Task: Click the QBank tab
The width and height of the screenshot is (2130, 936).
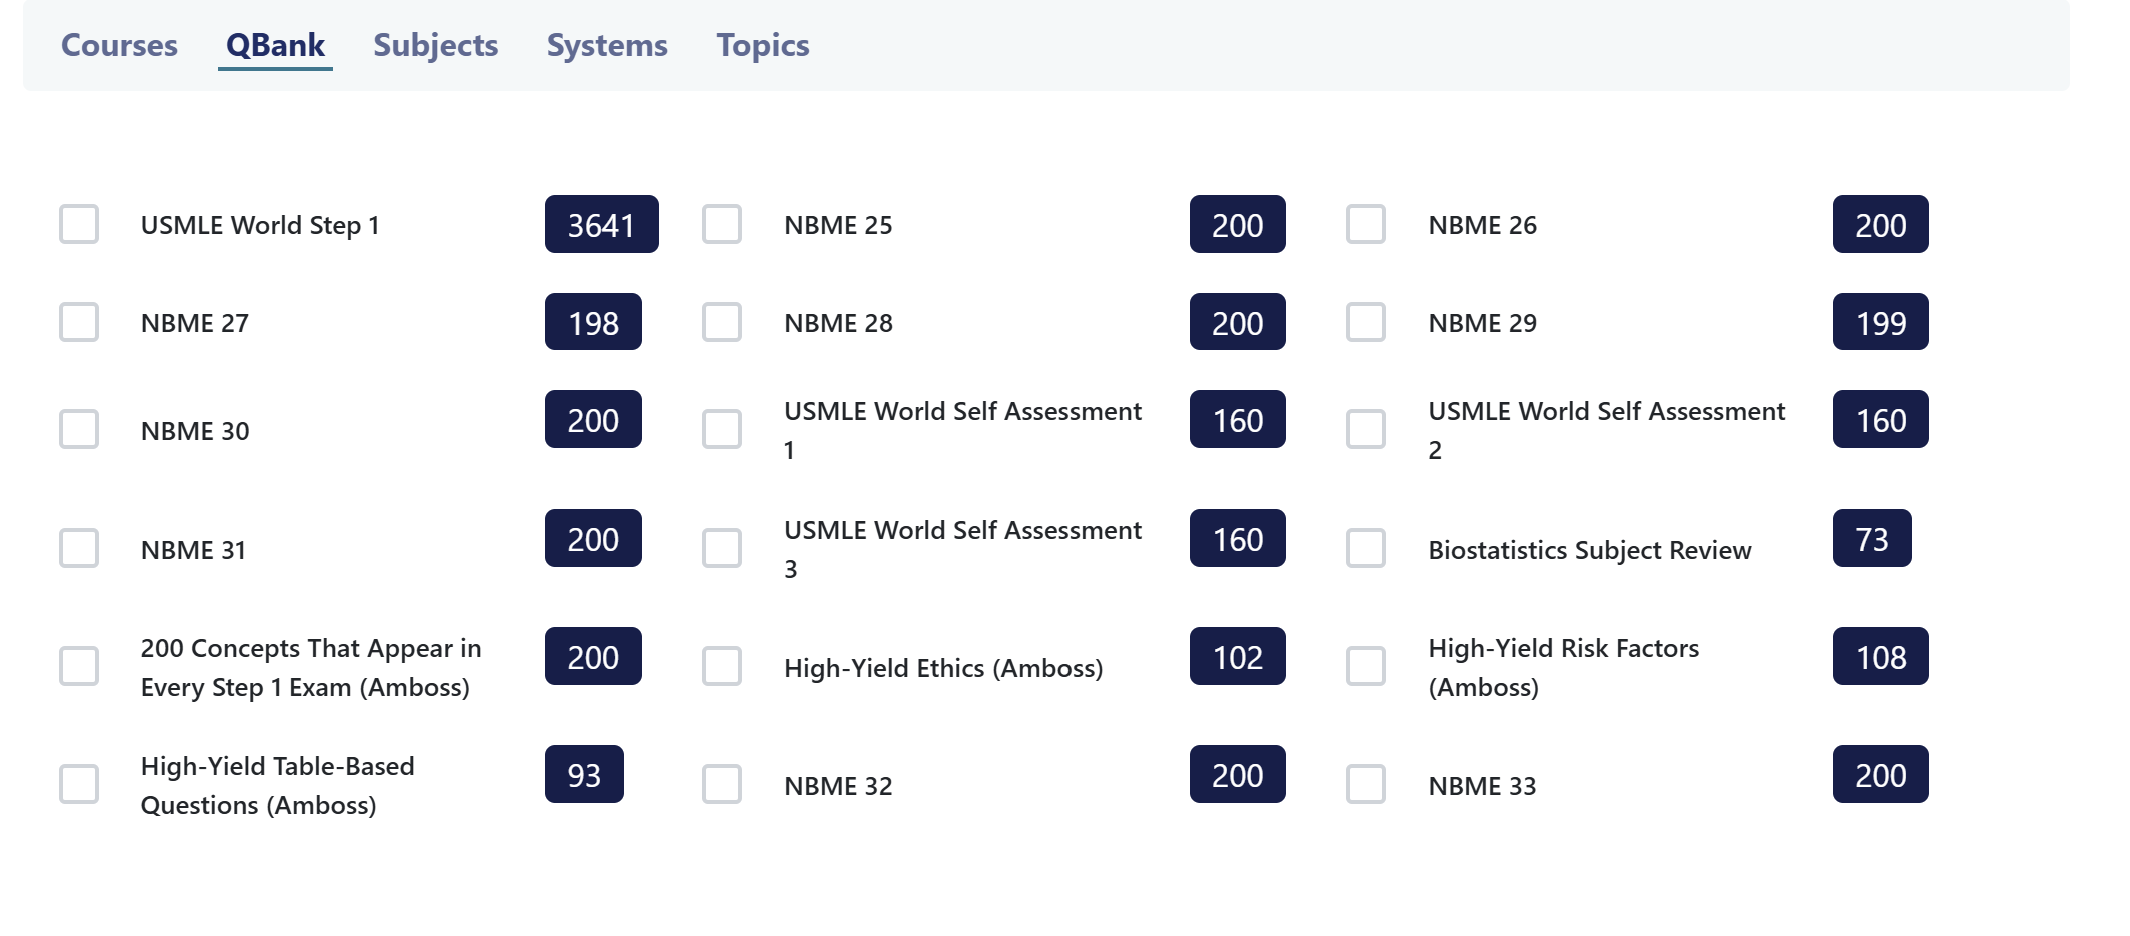Action: tap(275, 45)
